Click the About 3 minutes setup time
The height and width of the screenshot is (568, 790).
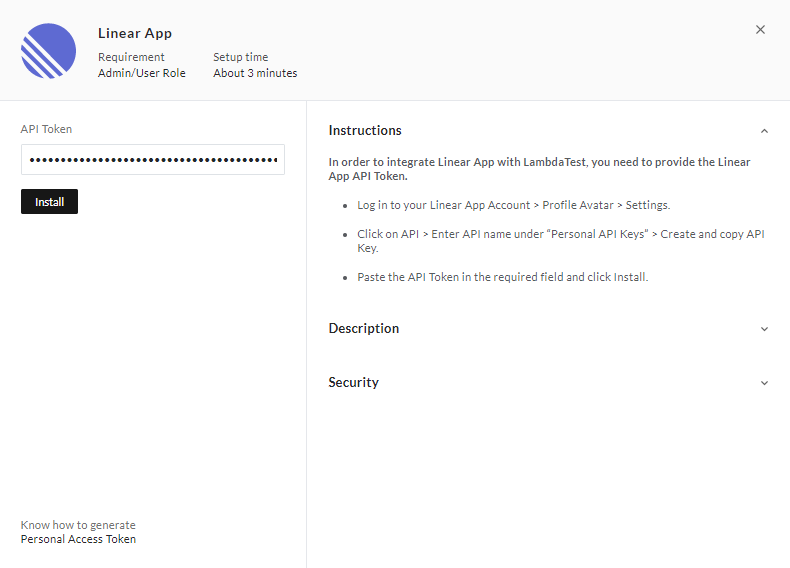[x=255, y=73]
